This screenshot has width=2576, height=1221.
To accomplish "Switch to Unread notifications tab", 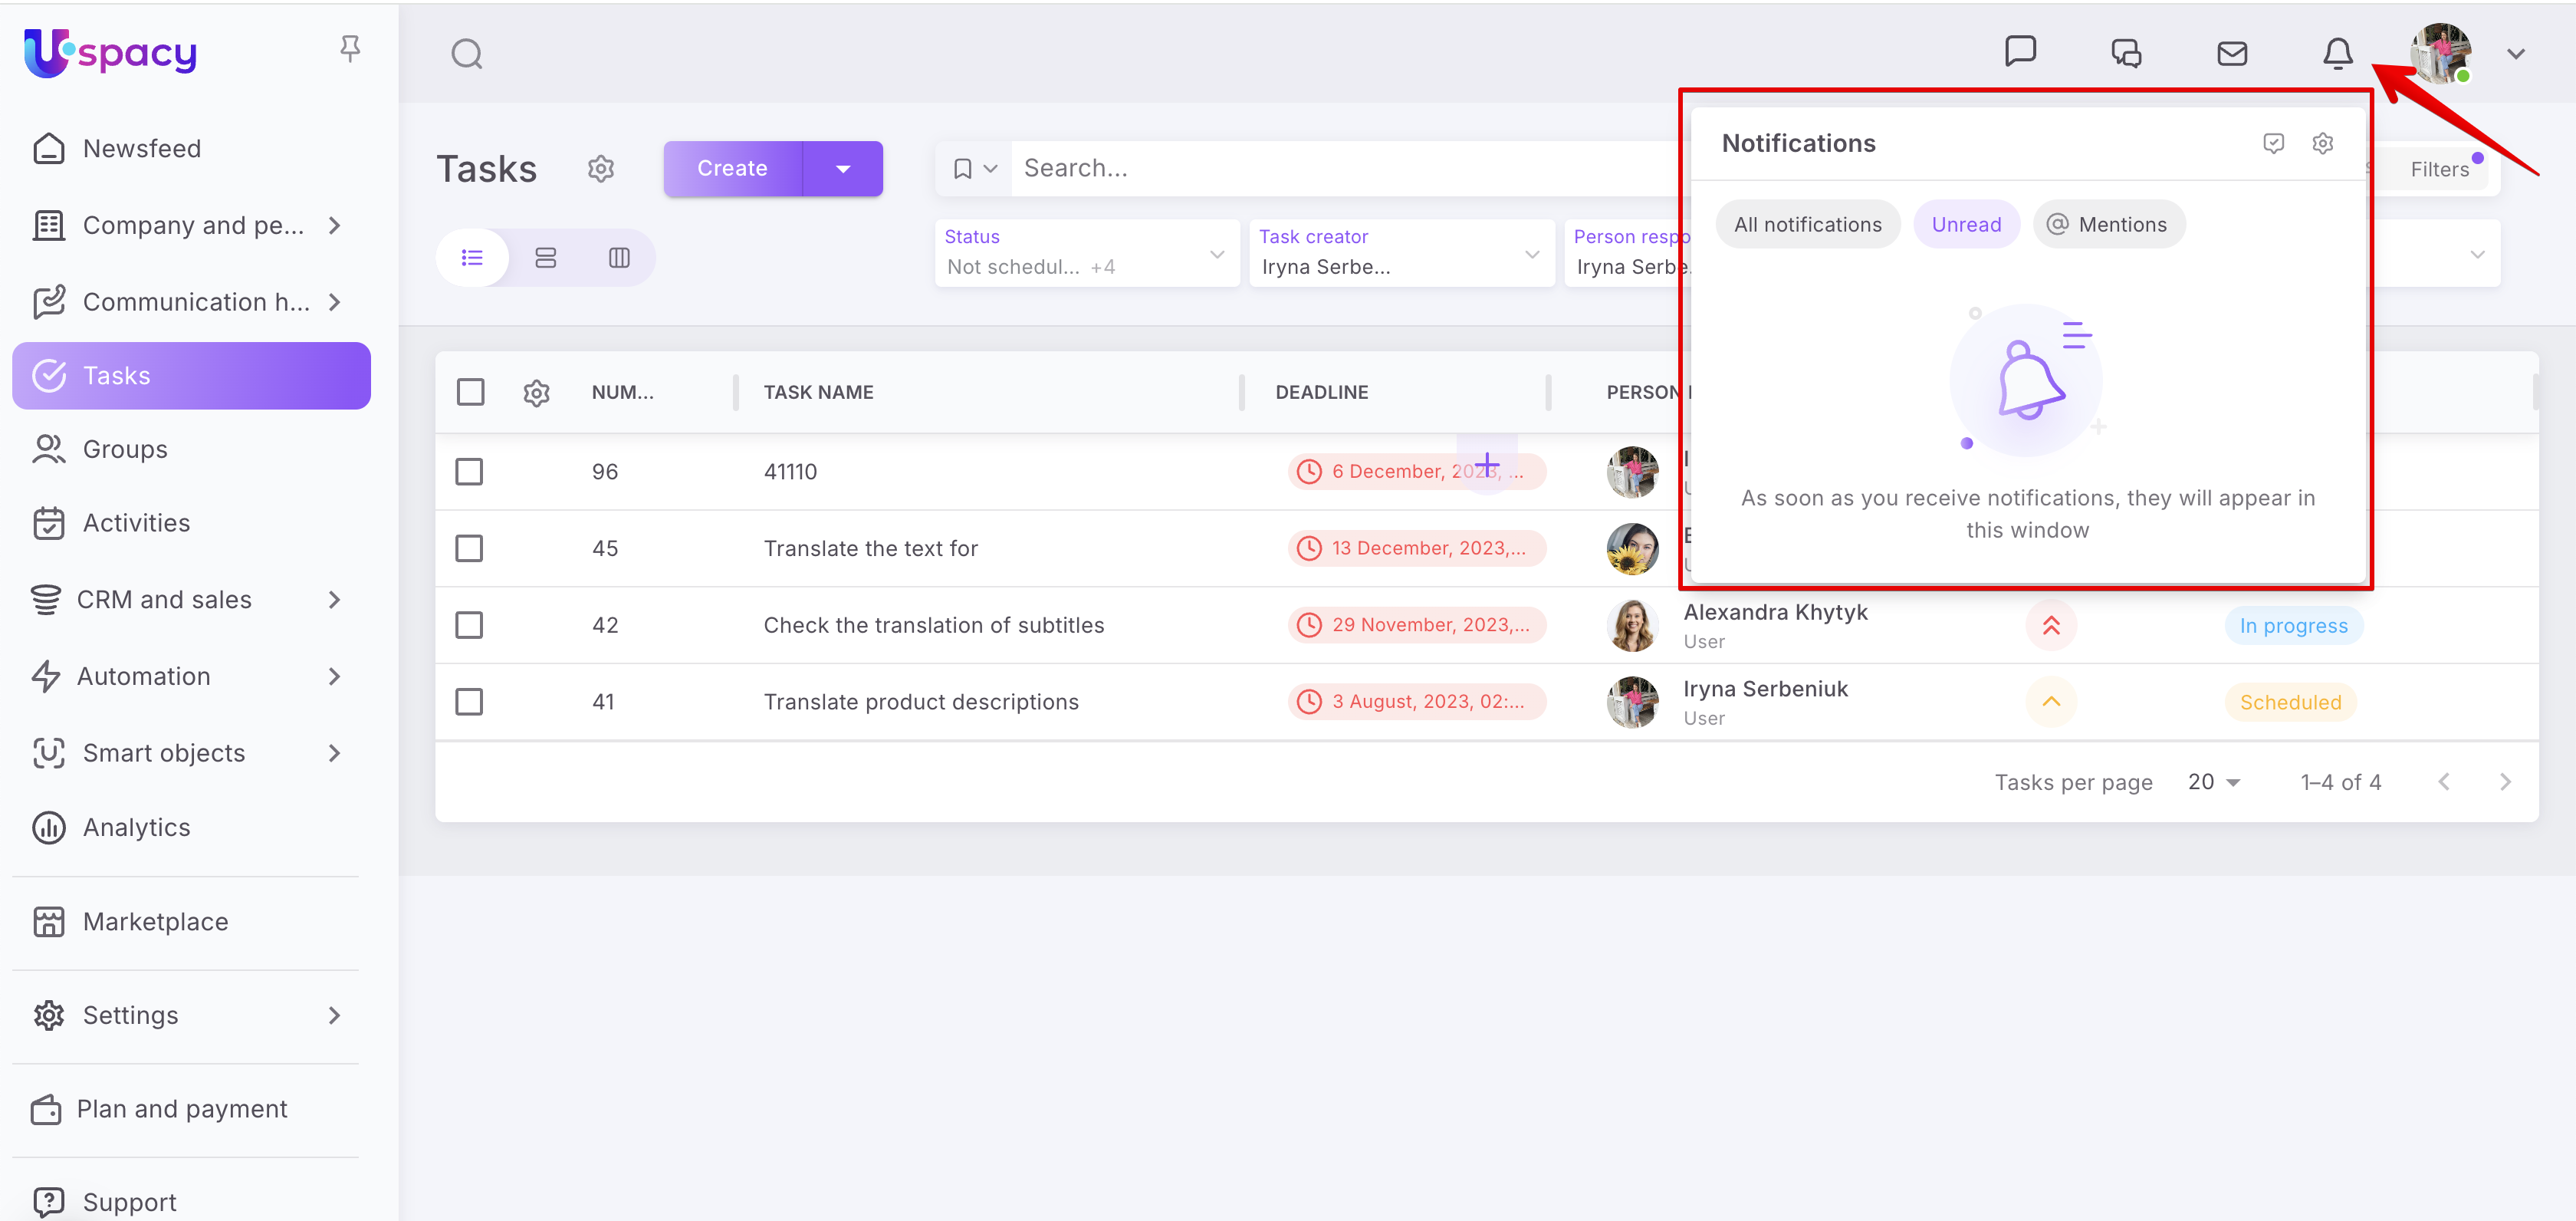I will pyautogui.click(x=1965, y=225).
